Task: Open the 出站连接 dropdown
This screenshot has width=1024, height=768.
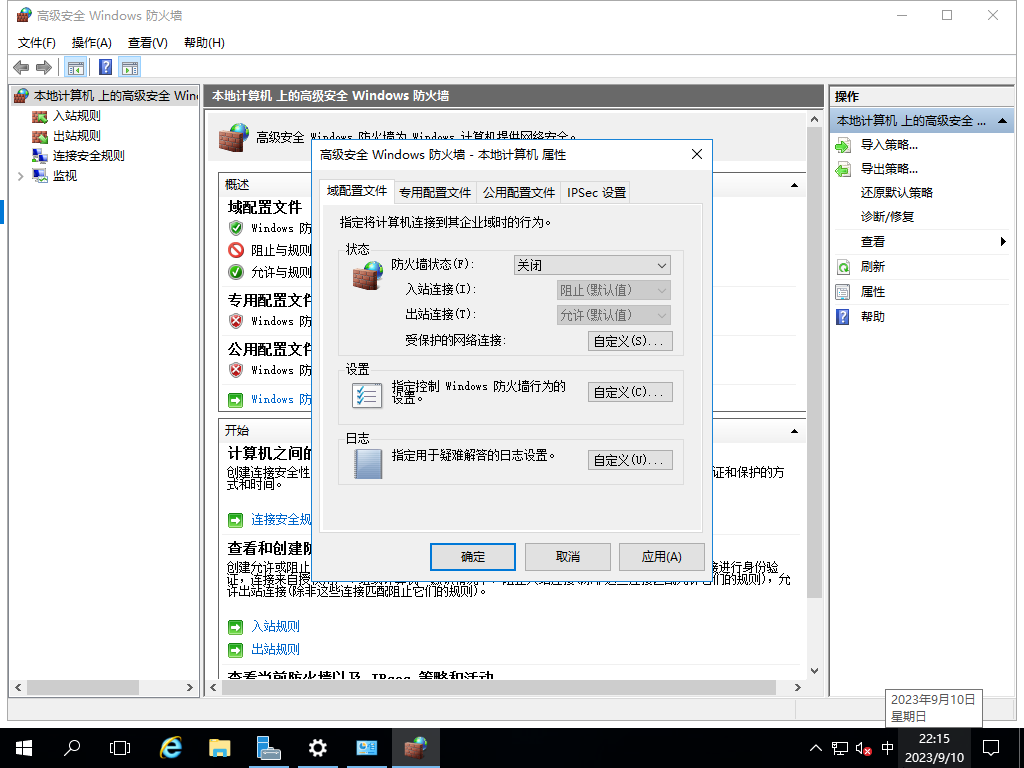Action: [613, 315]
